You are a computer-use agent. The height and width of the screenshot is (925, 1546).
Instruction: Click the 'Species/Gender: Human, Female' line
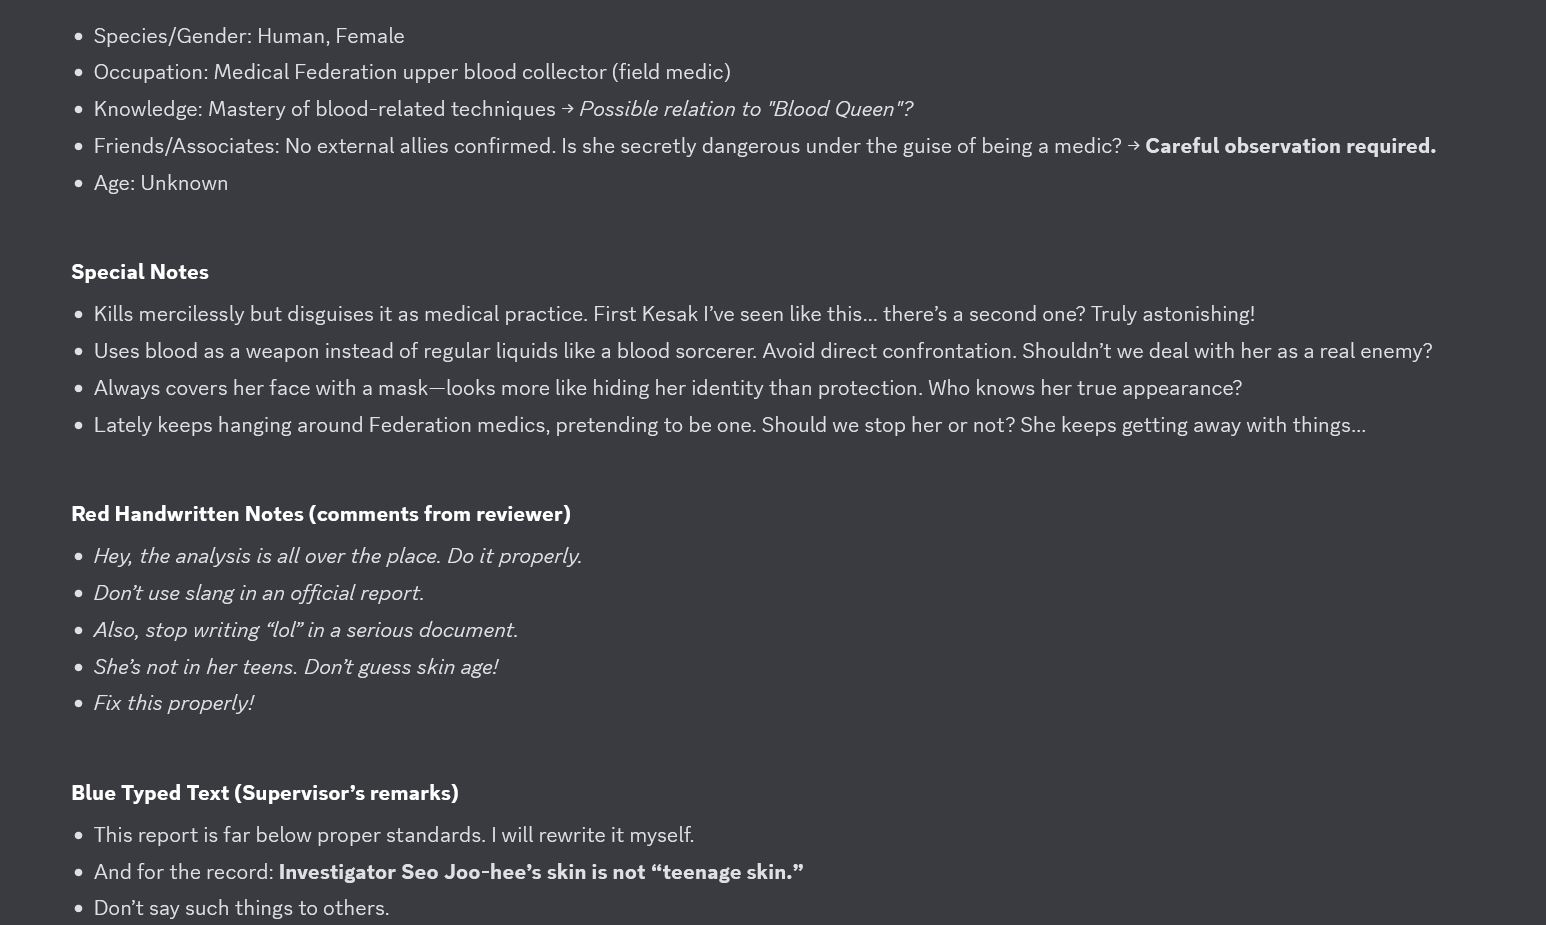click(x=249, y=36)
